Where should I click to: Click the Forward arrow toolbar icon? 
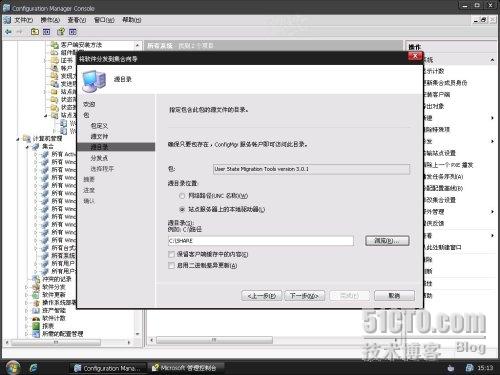19,32
